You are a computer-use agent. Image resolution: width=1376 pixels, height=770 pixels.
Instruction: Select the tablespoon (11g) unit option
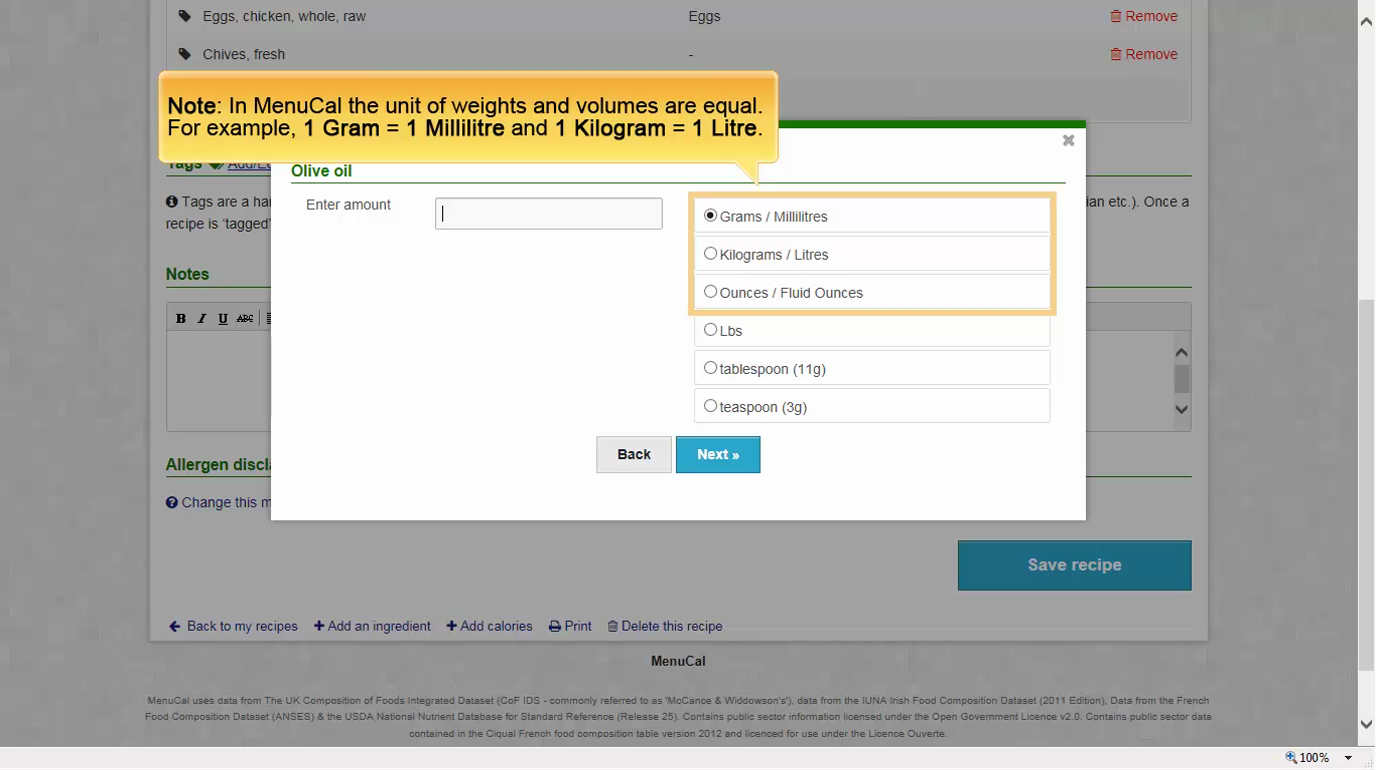pyautogui.click(x=710, y=367)
